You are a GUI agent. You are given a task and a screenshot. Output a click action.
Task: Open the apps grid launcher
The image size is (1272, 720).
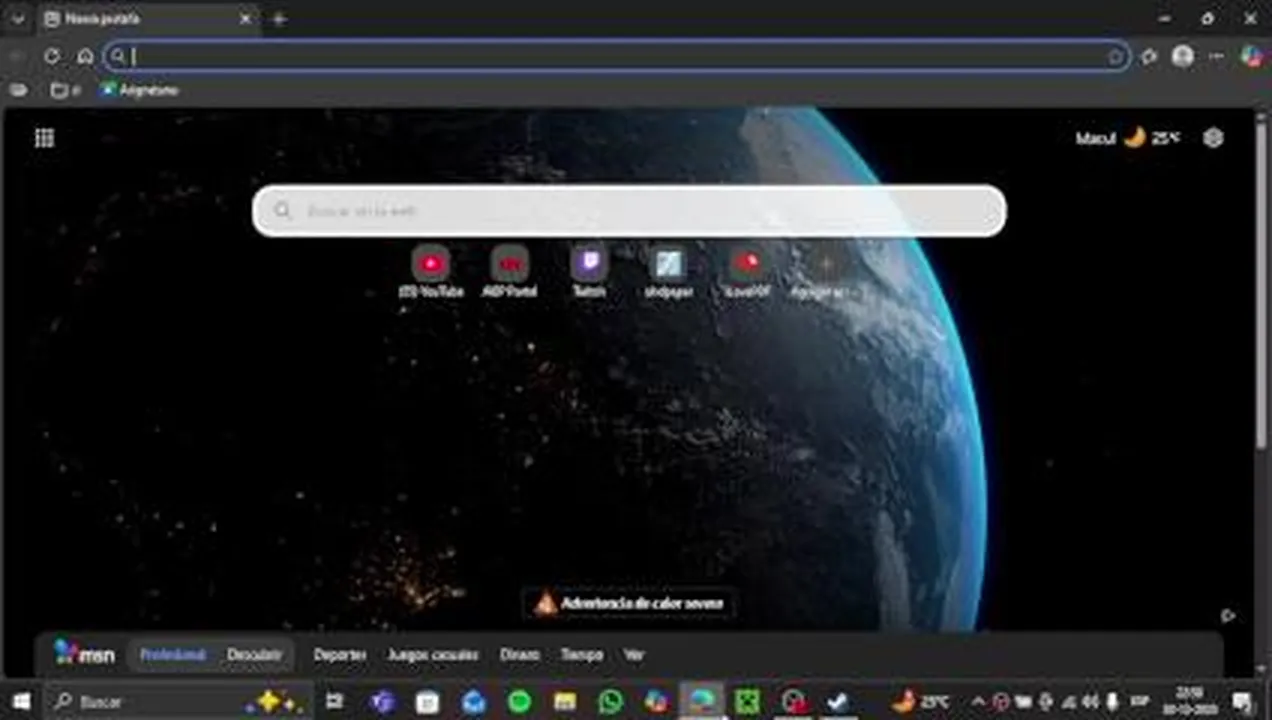tap(44, 138)
